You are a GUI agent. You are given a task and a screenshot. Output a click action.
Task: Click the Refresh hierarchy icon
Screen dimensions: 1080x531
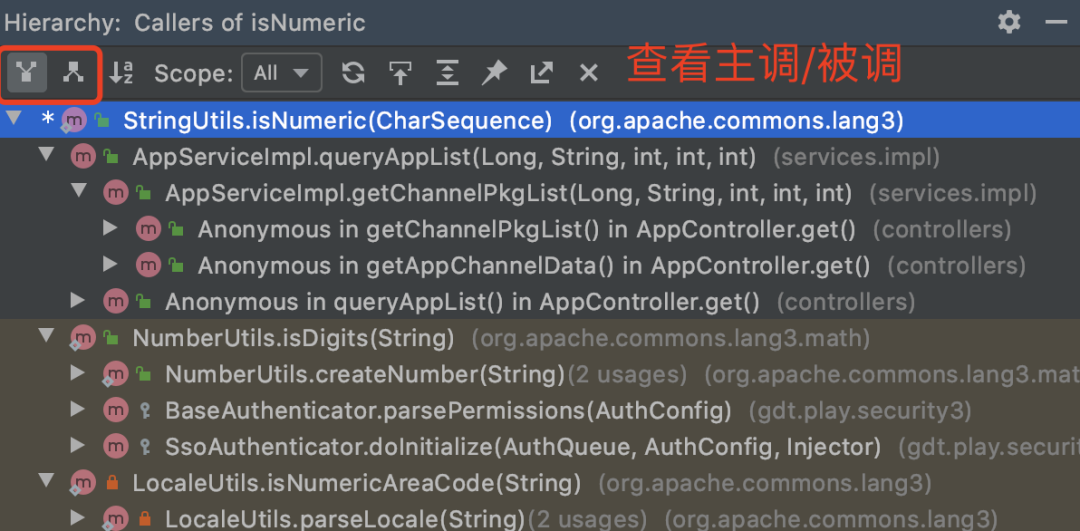coord(353,73)
